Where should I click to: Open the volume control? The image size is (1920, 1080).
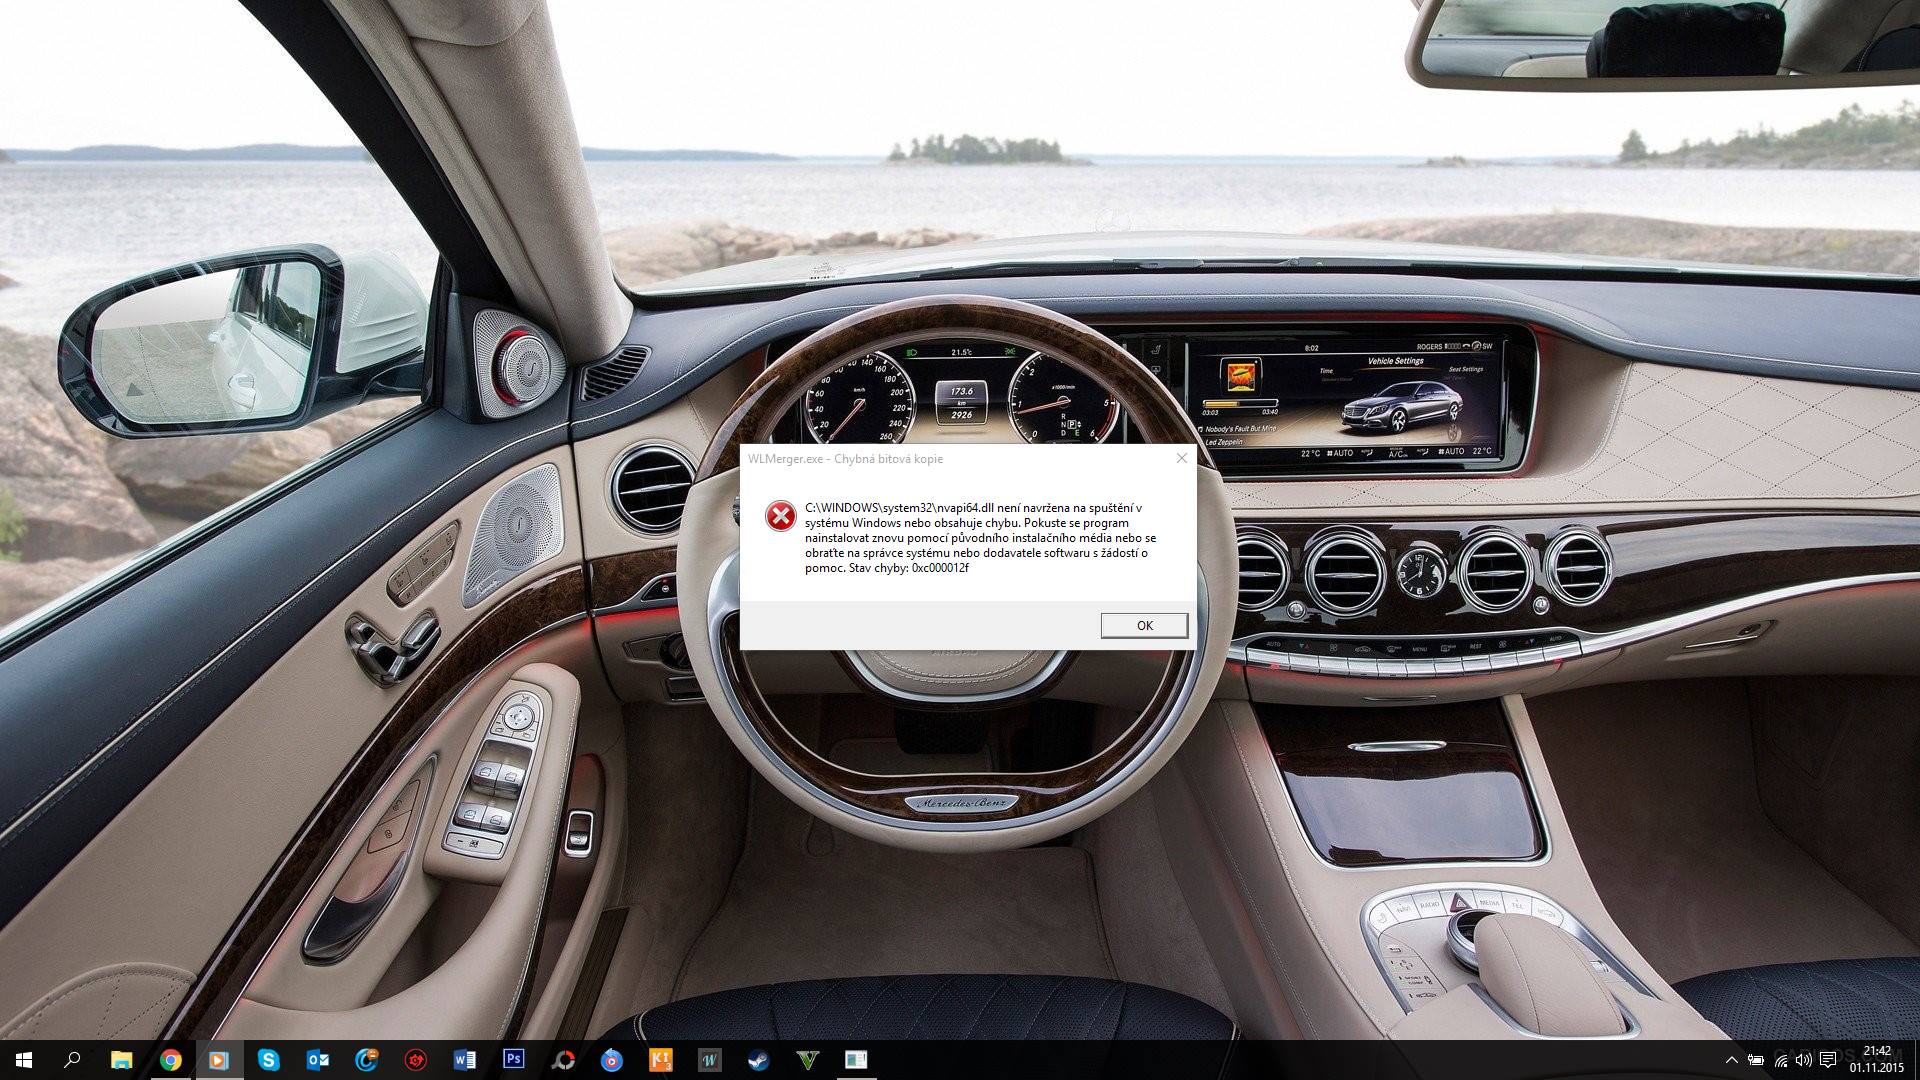click(x=1804, y=1059)
